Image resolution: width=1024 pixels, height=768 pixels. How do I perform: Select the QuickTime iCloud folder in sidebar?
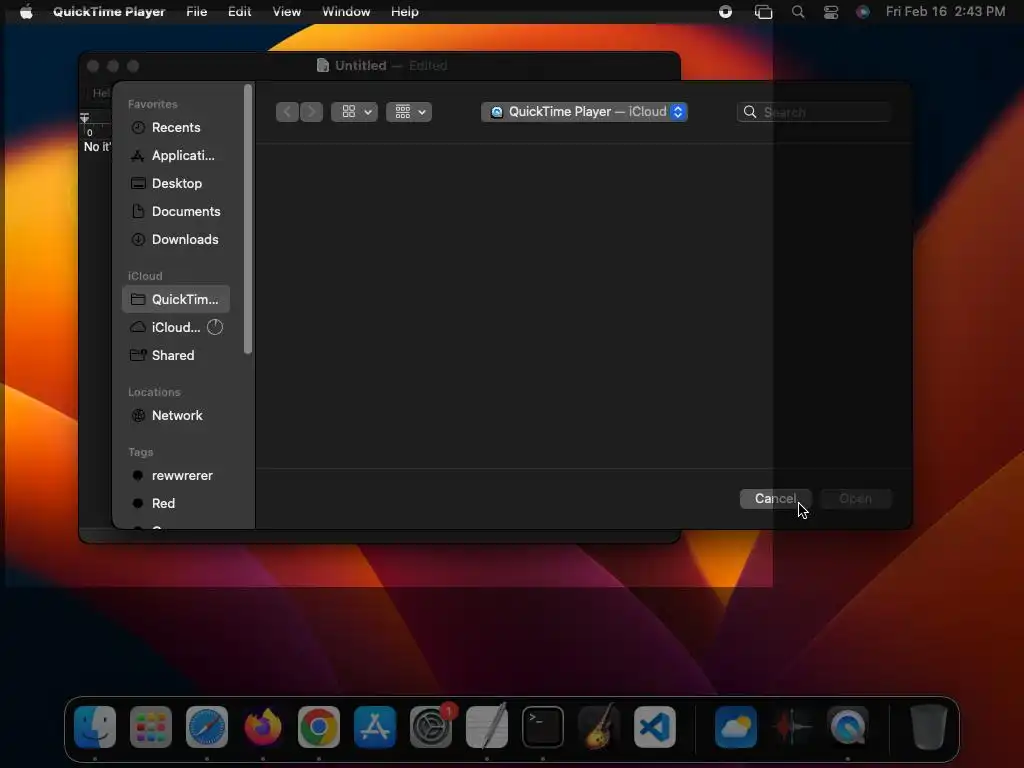[175, 299]
